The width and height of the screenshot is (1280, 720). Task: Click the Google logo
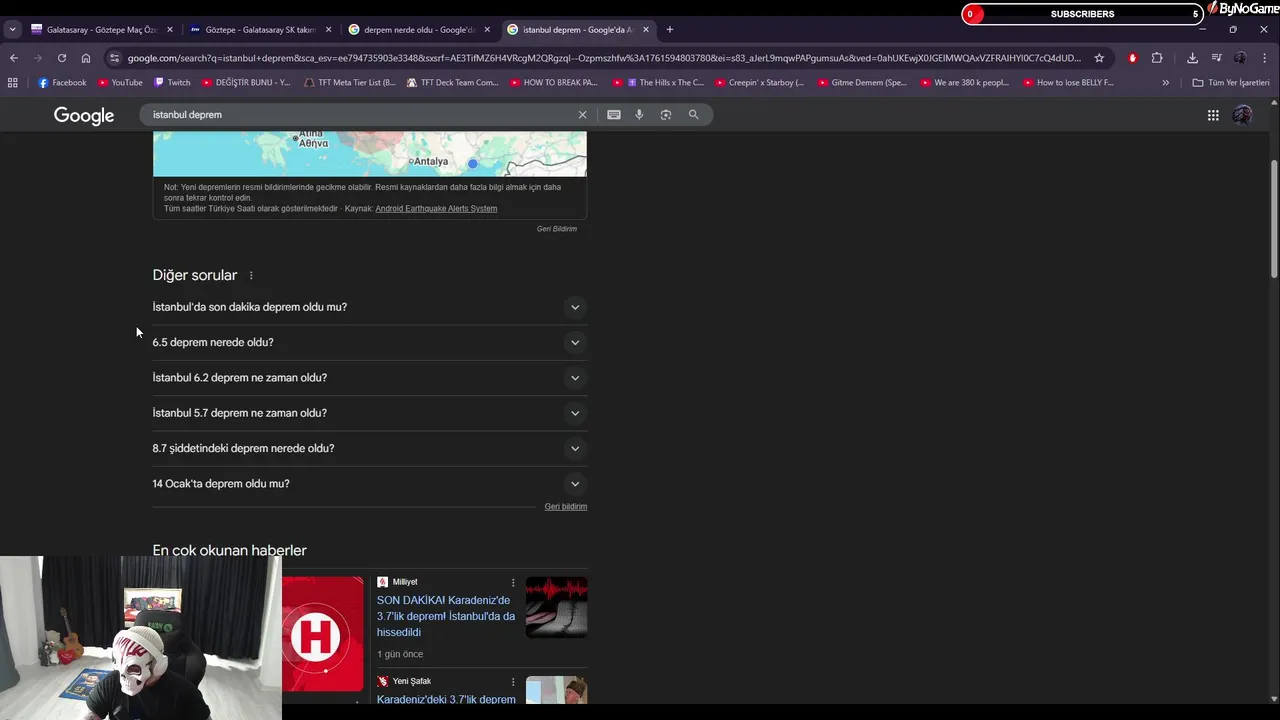pos(84,116)
